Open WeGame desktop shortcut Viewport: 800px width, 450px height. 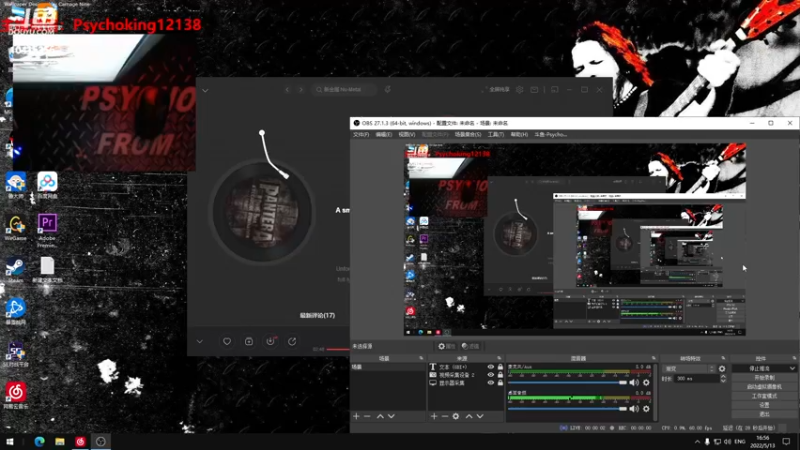pyautogui.click(x=15, y=228)
